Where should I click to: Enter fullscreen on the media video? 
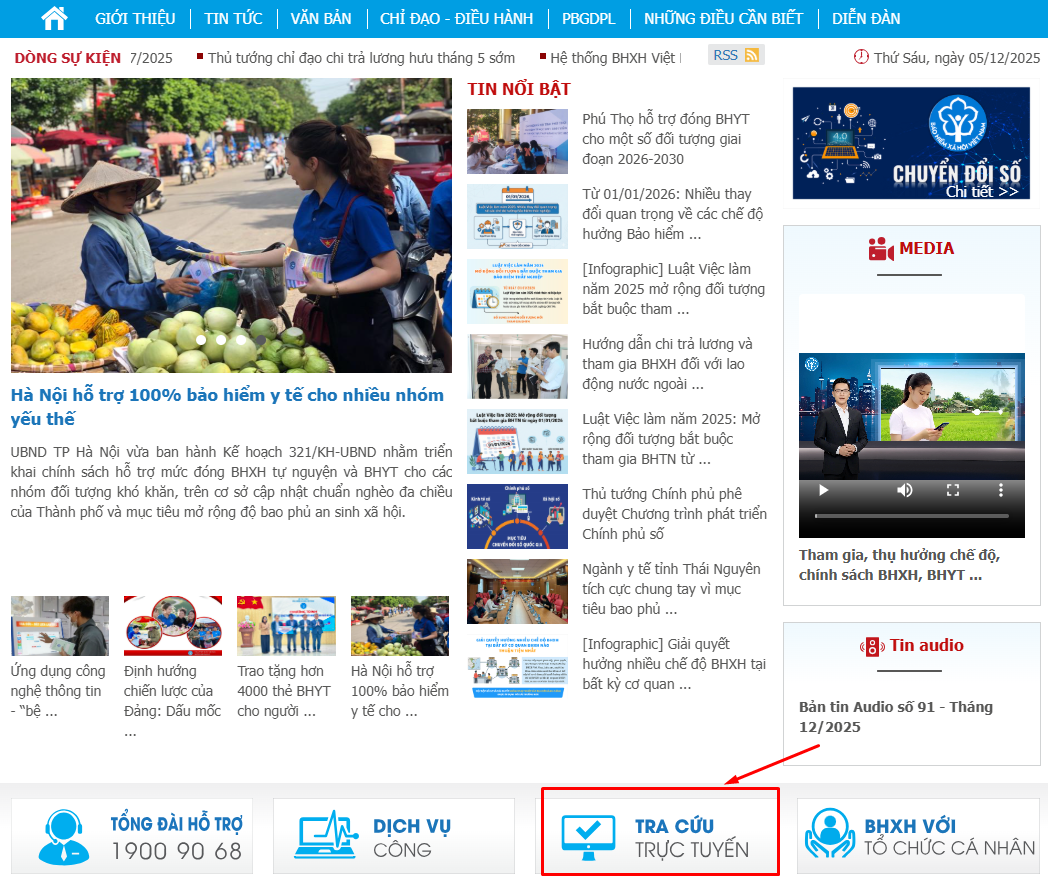point(953,490)
